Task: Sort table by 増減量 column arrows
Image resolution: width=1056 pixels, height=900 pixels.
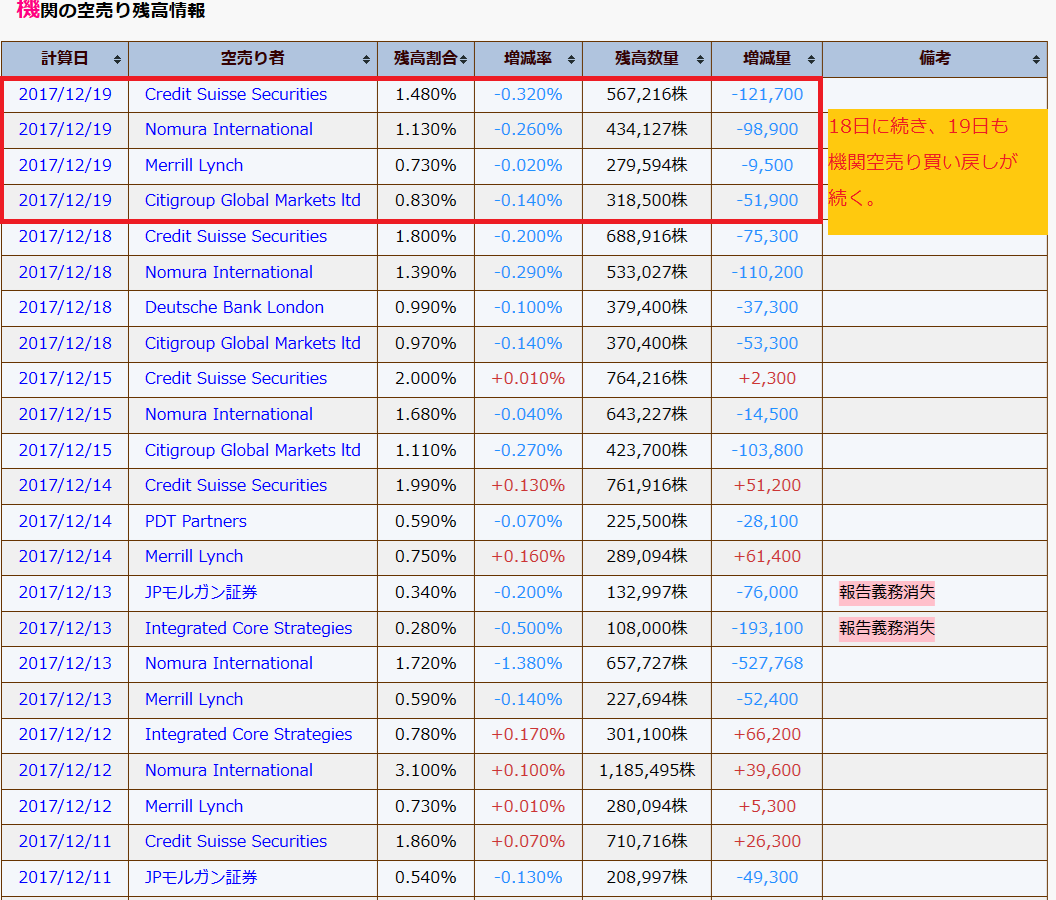Action: [x=812, y=59]
